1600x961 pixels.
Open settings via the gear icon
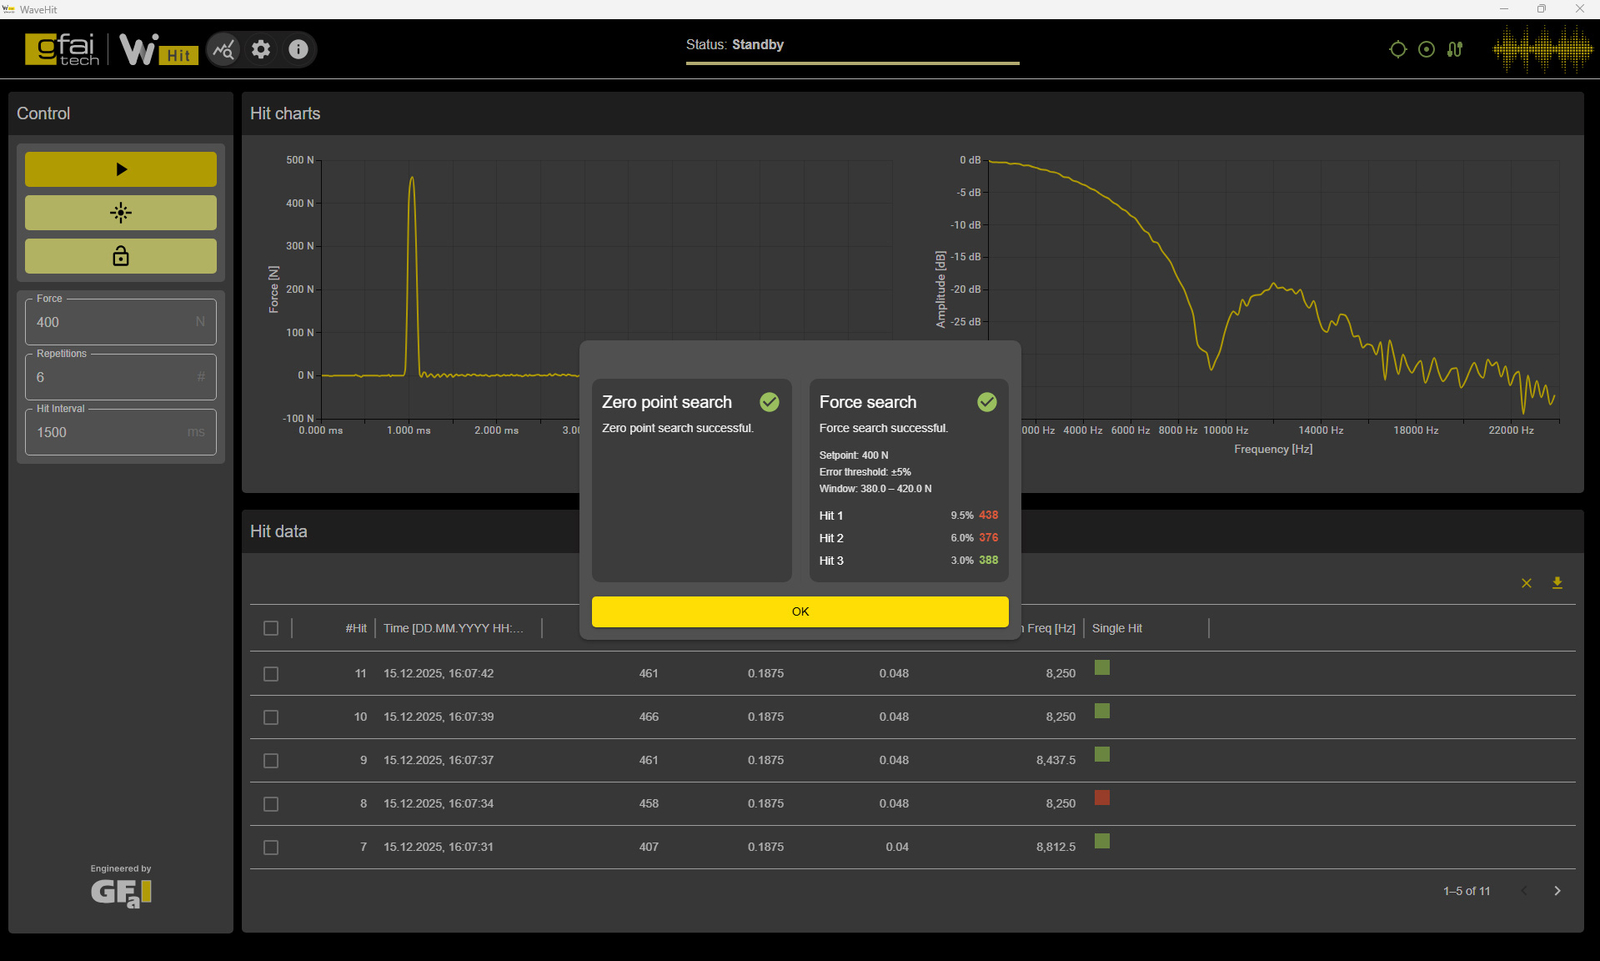[261, 49]
